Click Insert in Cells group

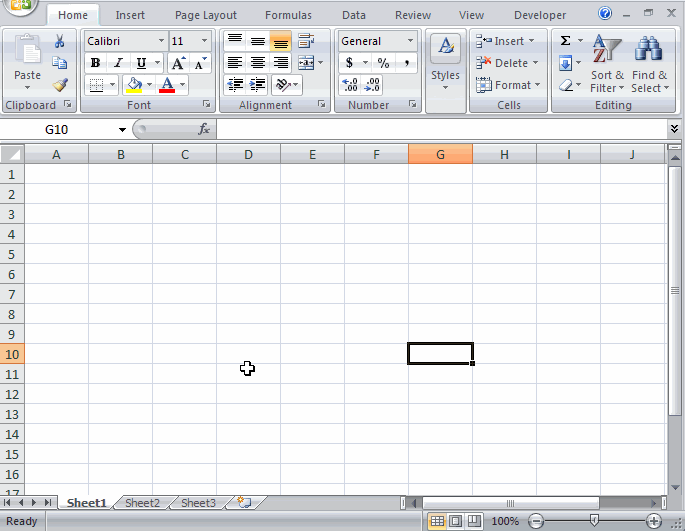tap(505, 41)
